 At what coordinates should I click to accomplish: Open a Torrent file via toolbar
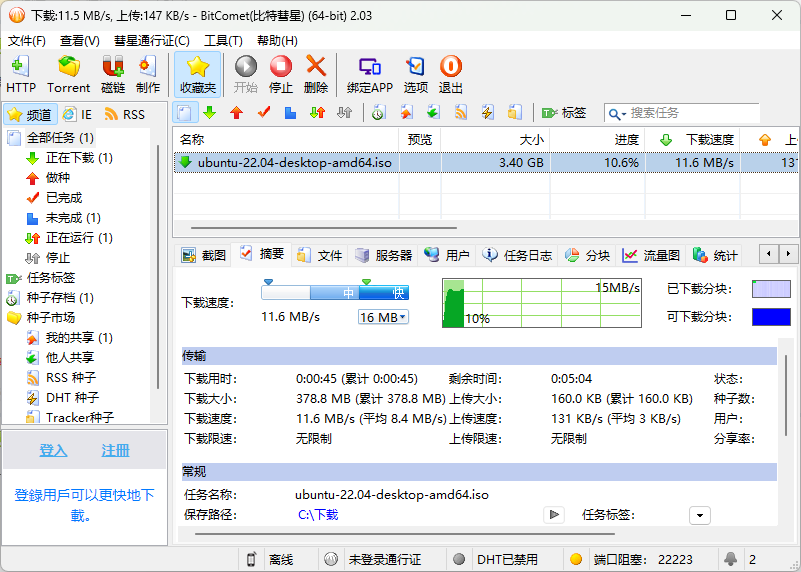pos(68,74)
